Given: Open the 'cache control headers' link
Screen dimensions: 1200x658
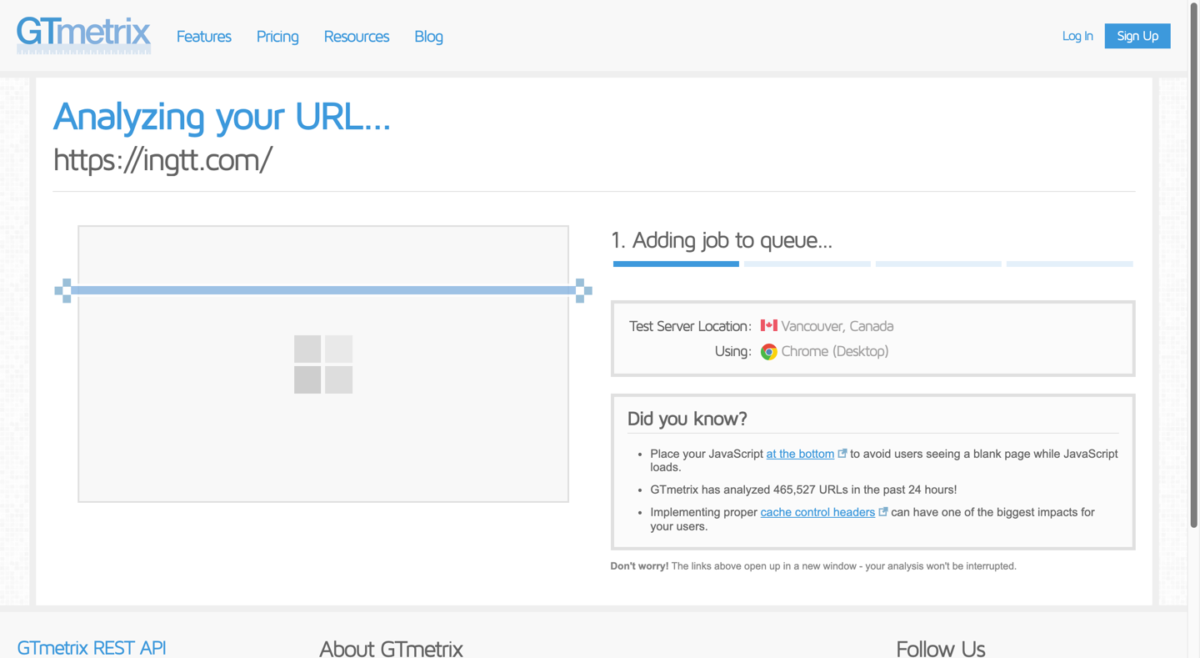Looking at the screenshot, I should click(x=817, y=513).
